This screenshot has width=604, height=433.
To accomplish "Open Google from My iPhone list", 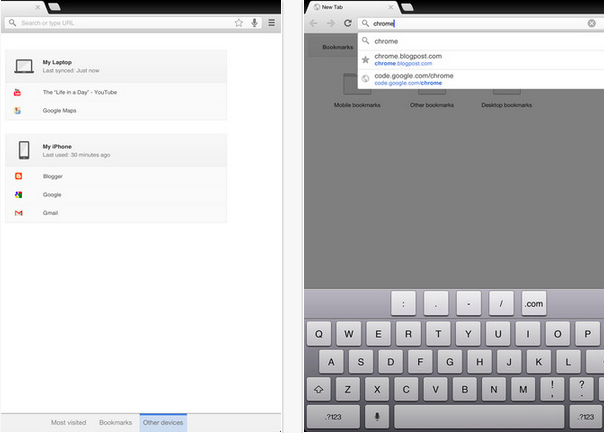I will point(116,195).
